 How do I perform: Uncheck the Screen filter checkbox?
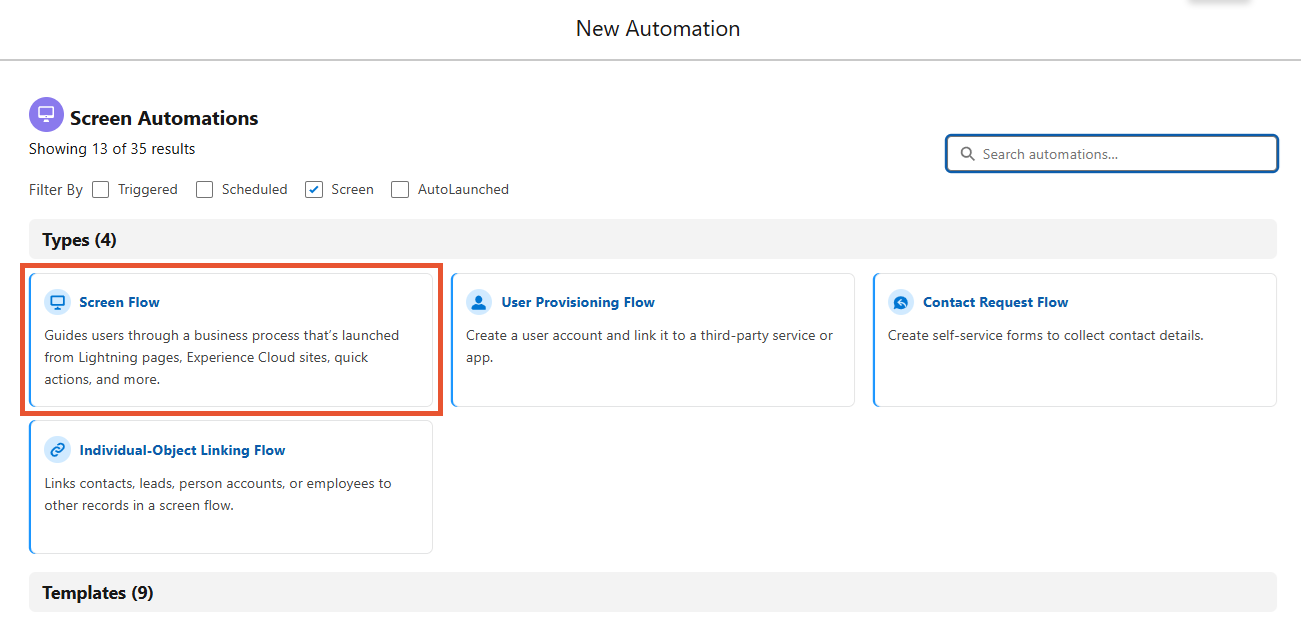point(314,189)
